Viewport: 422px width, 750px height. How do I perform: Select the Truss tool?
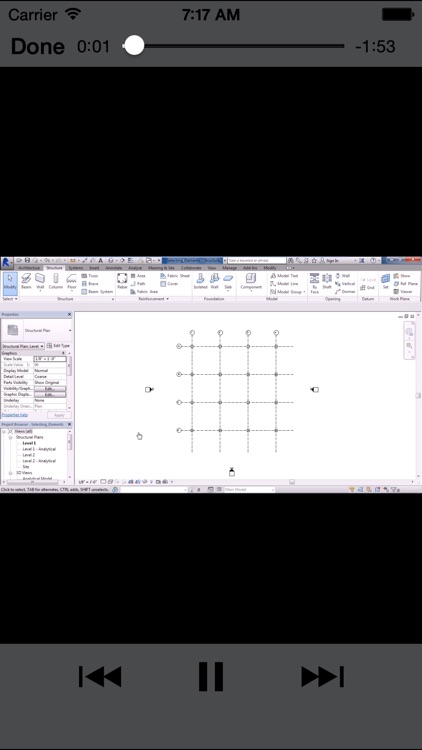pos(89,276)
